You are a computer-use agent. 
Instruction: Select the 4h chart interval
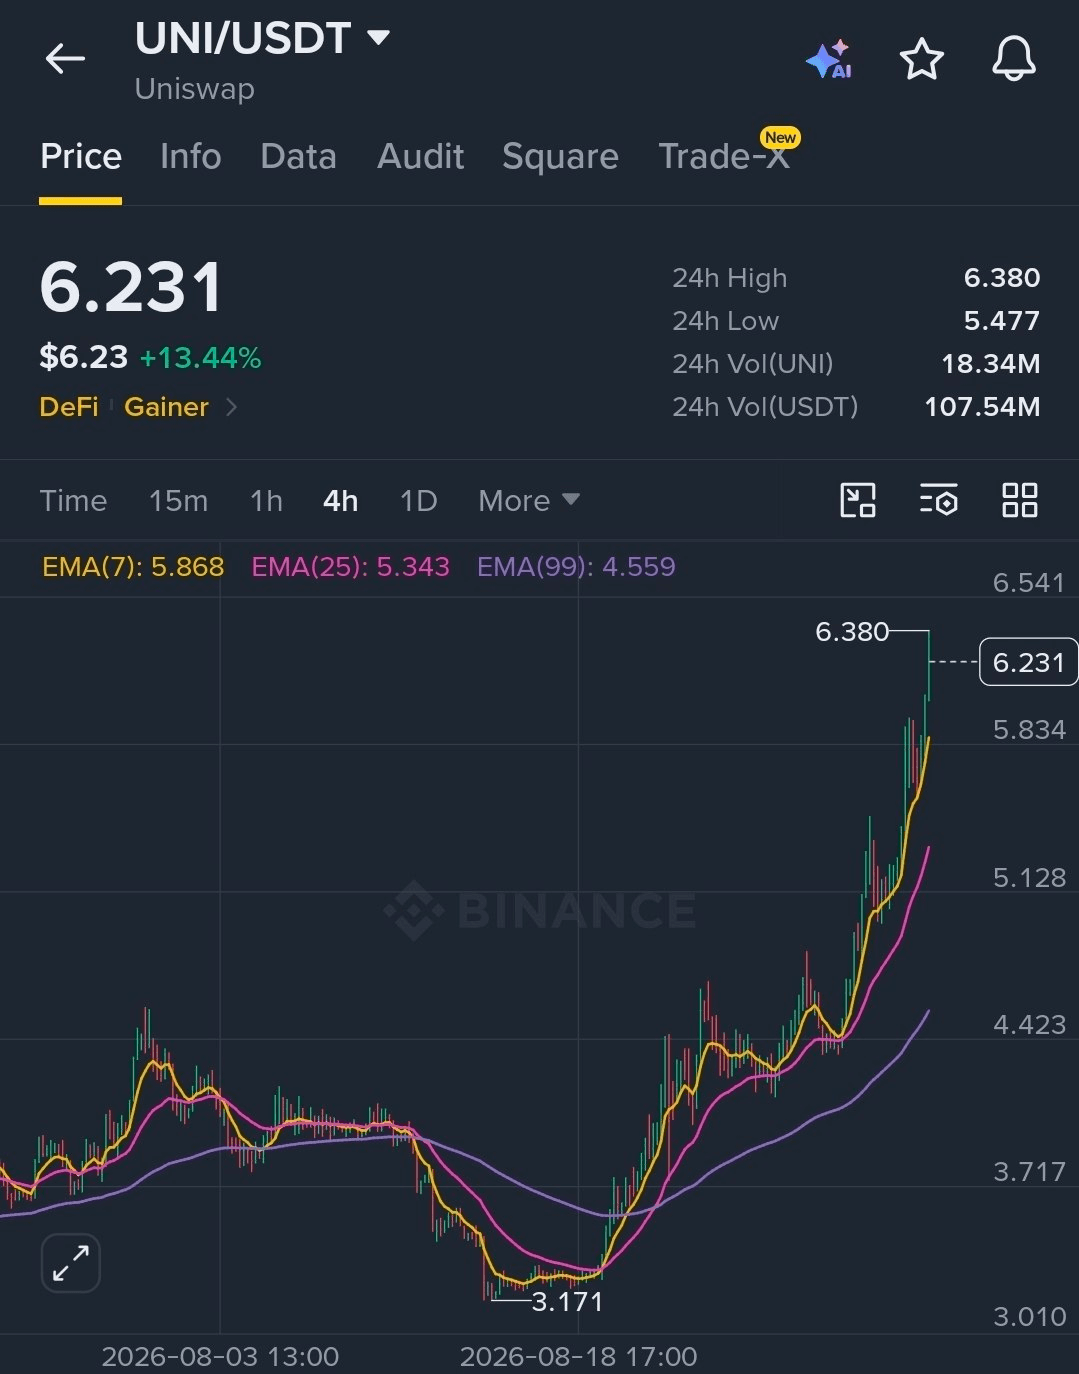pyautogui.click(x=340, y=500)
